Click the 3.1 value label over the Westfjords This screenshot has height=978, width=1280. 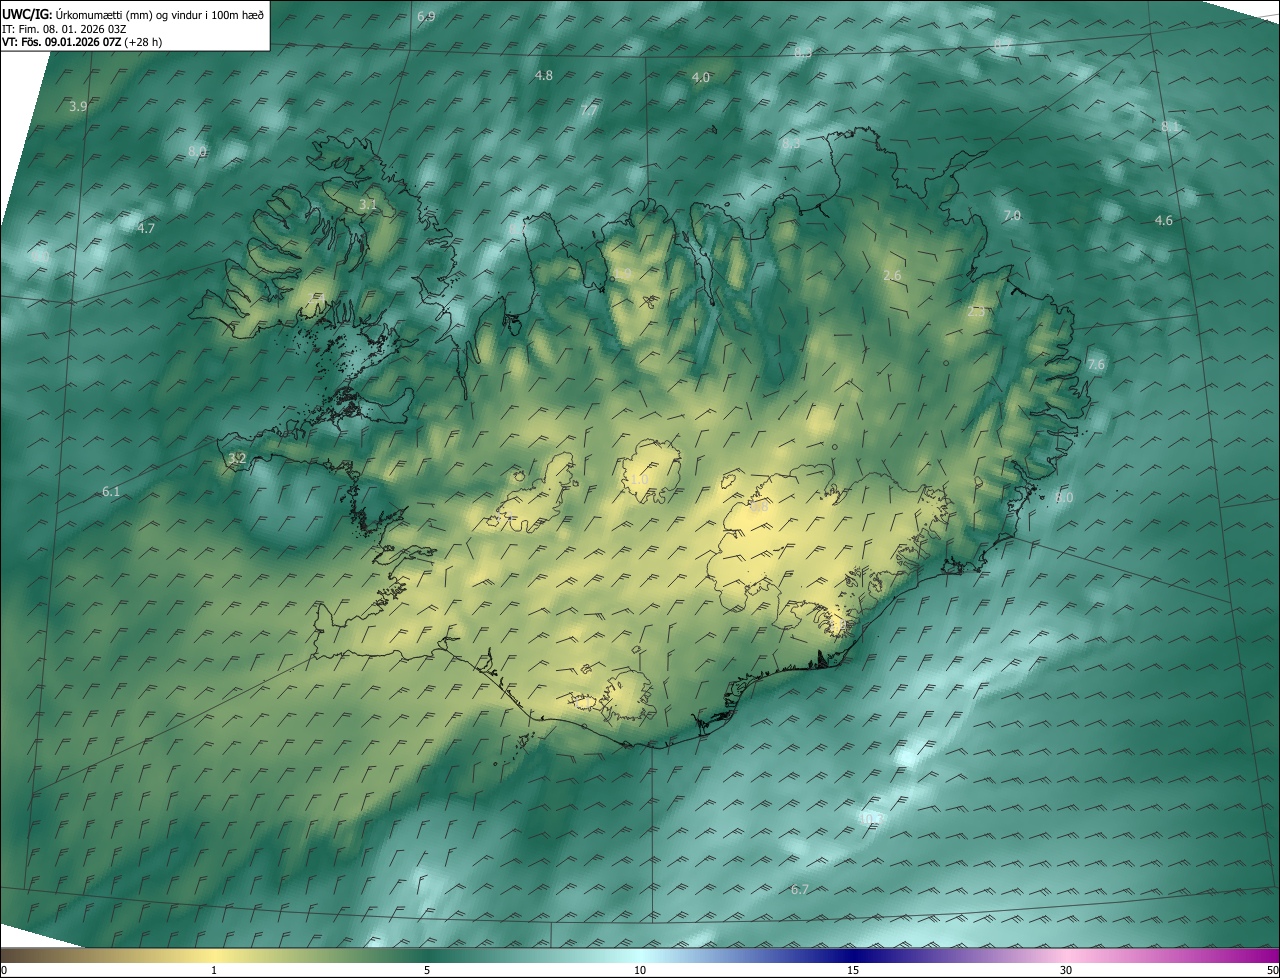coord(367,205)
